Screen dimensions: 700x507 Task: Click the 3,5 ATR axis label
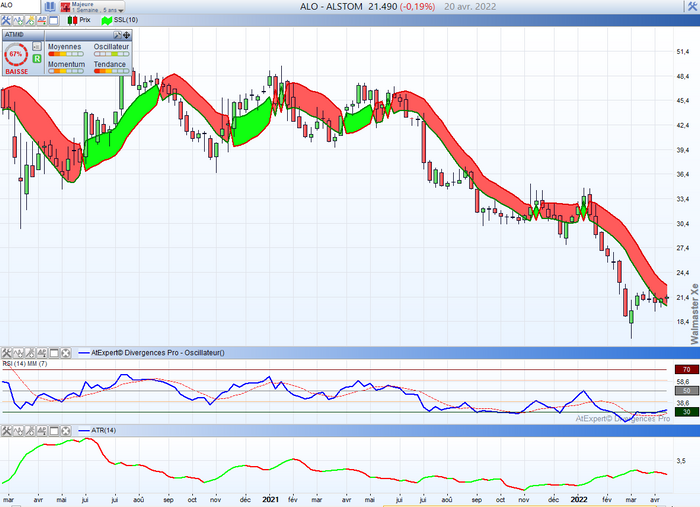[681, 461]
